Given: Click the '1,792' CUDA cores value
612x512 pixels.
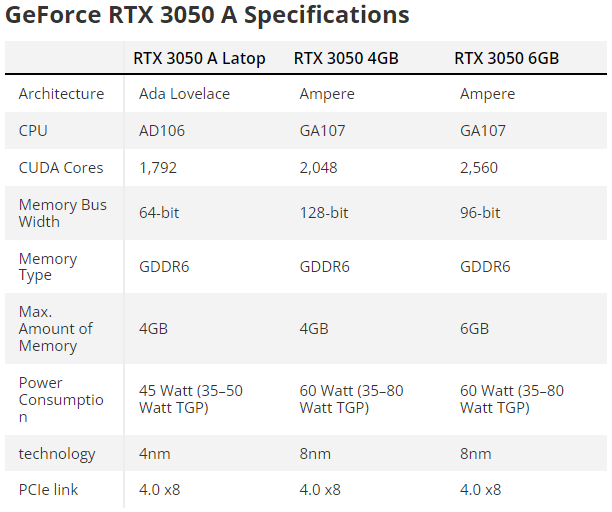Looking at the screenshot, I should tap(158, 167).
